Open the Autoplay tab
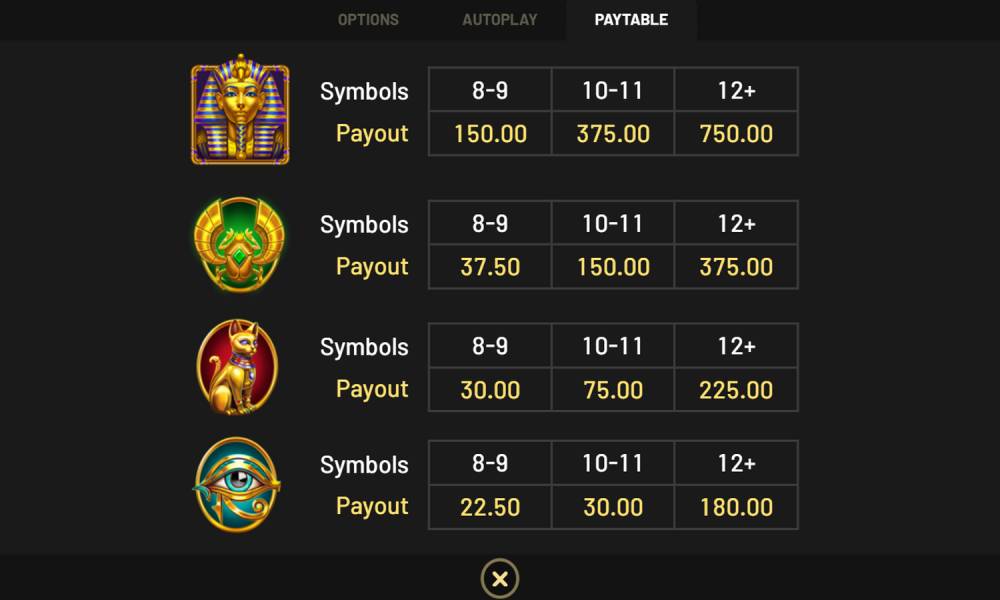Image resolution: width=1000 pixels, height=600 pixels. pos(499,20)
